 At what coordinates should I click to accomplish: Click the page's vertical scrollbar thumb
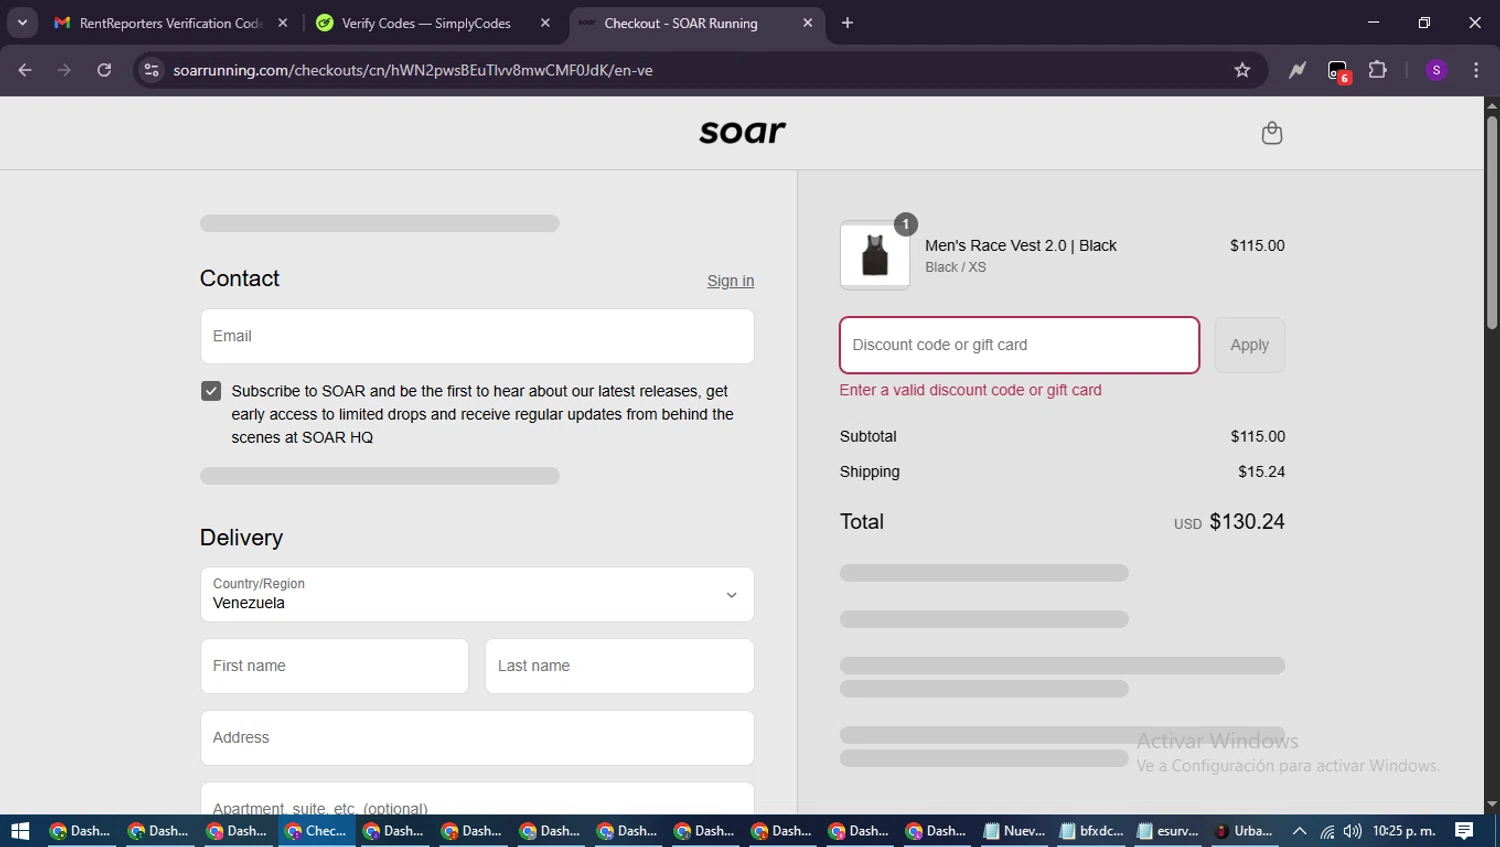pos(1491,222)
